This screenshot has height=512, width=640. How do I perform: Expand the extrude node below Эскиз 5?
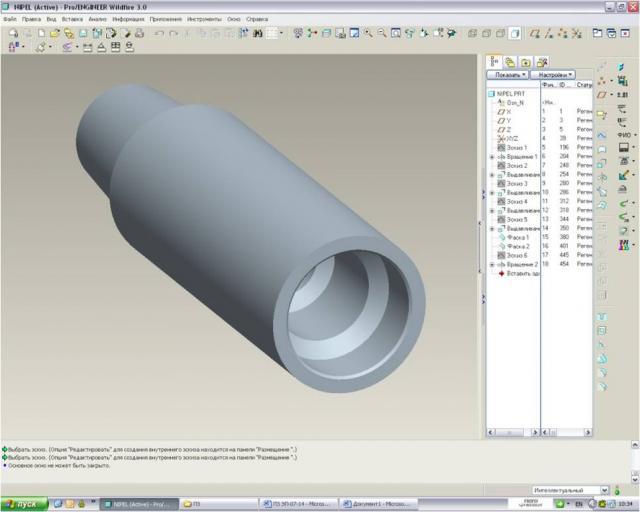click(x=492, y=229)
